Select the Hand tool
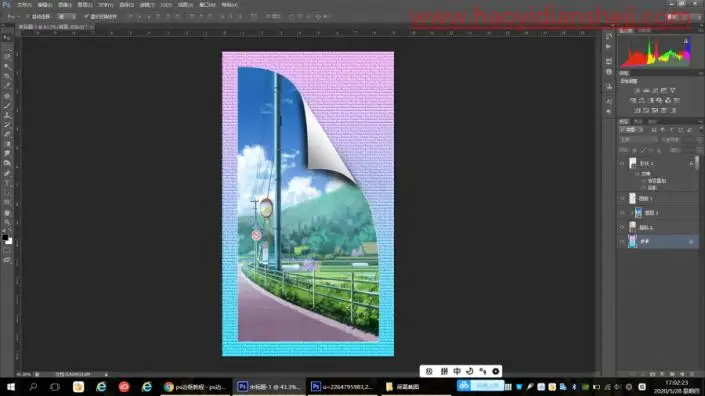 click(x=7, y=213)
